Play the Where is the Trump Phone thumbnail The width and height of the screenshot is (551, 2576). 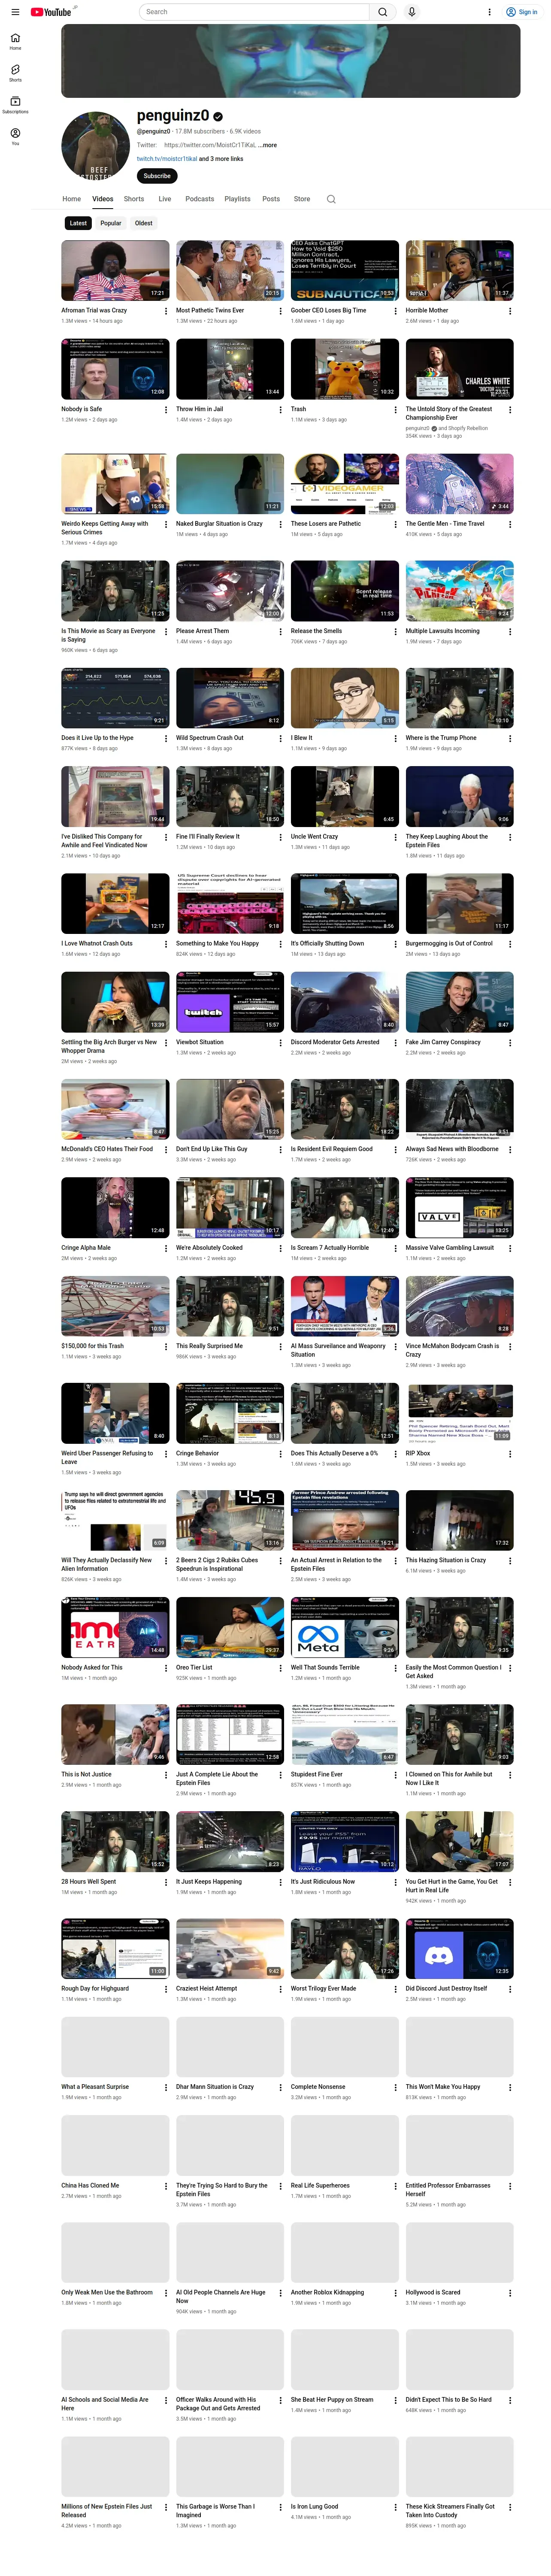pos(460,698)
